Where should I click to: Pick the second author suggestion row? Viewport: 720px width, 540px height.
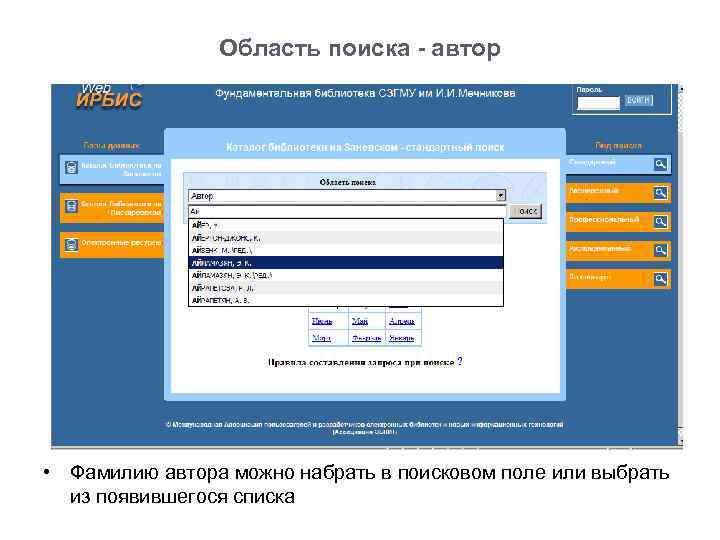click(x=346, y=238)
